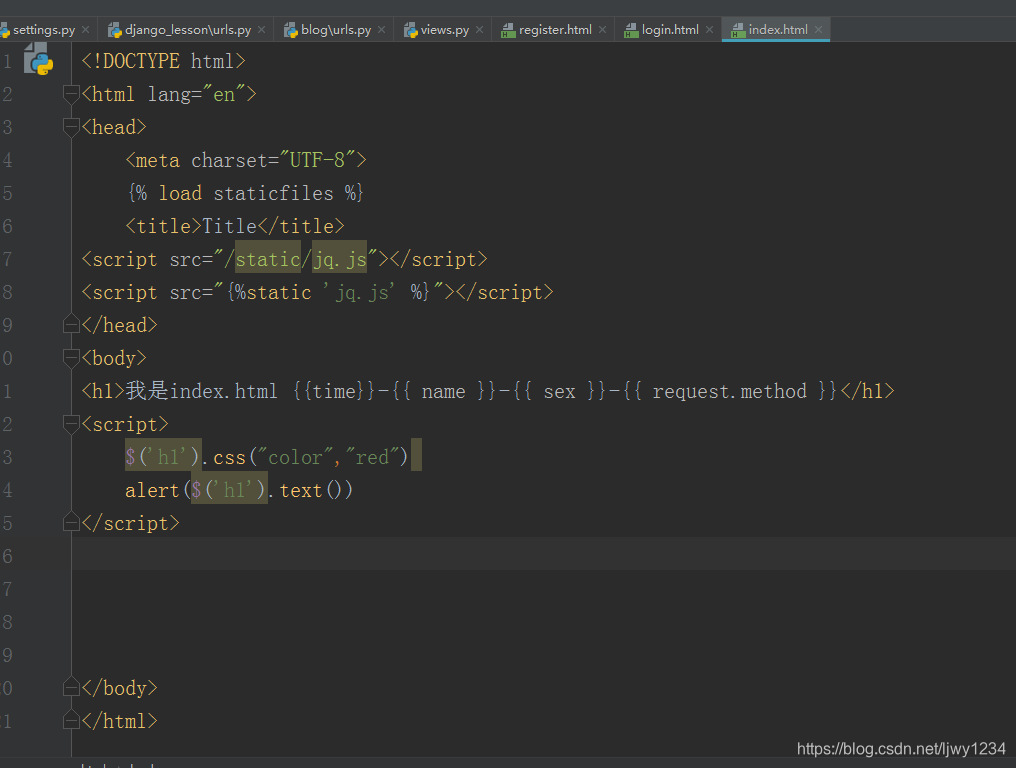Click the HTML file icon on register.html tab

pos(508,30)
